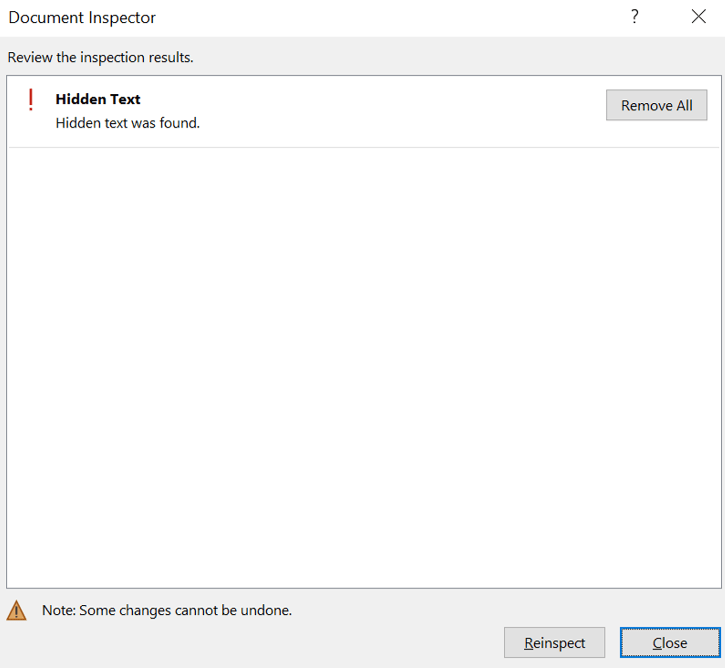Click blank title bar space left of help icon
Screen dimensions: 725x670
(x=400, y=18)
